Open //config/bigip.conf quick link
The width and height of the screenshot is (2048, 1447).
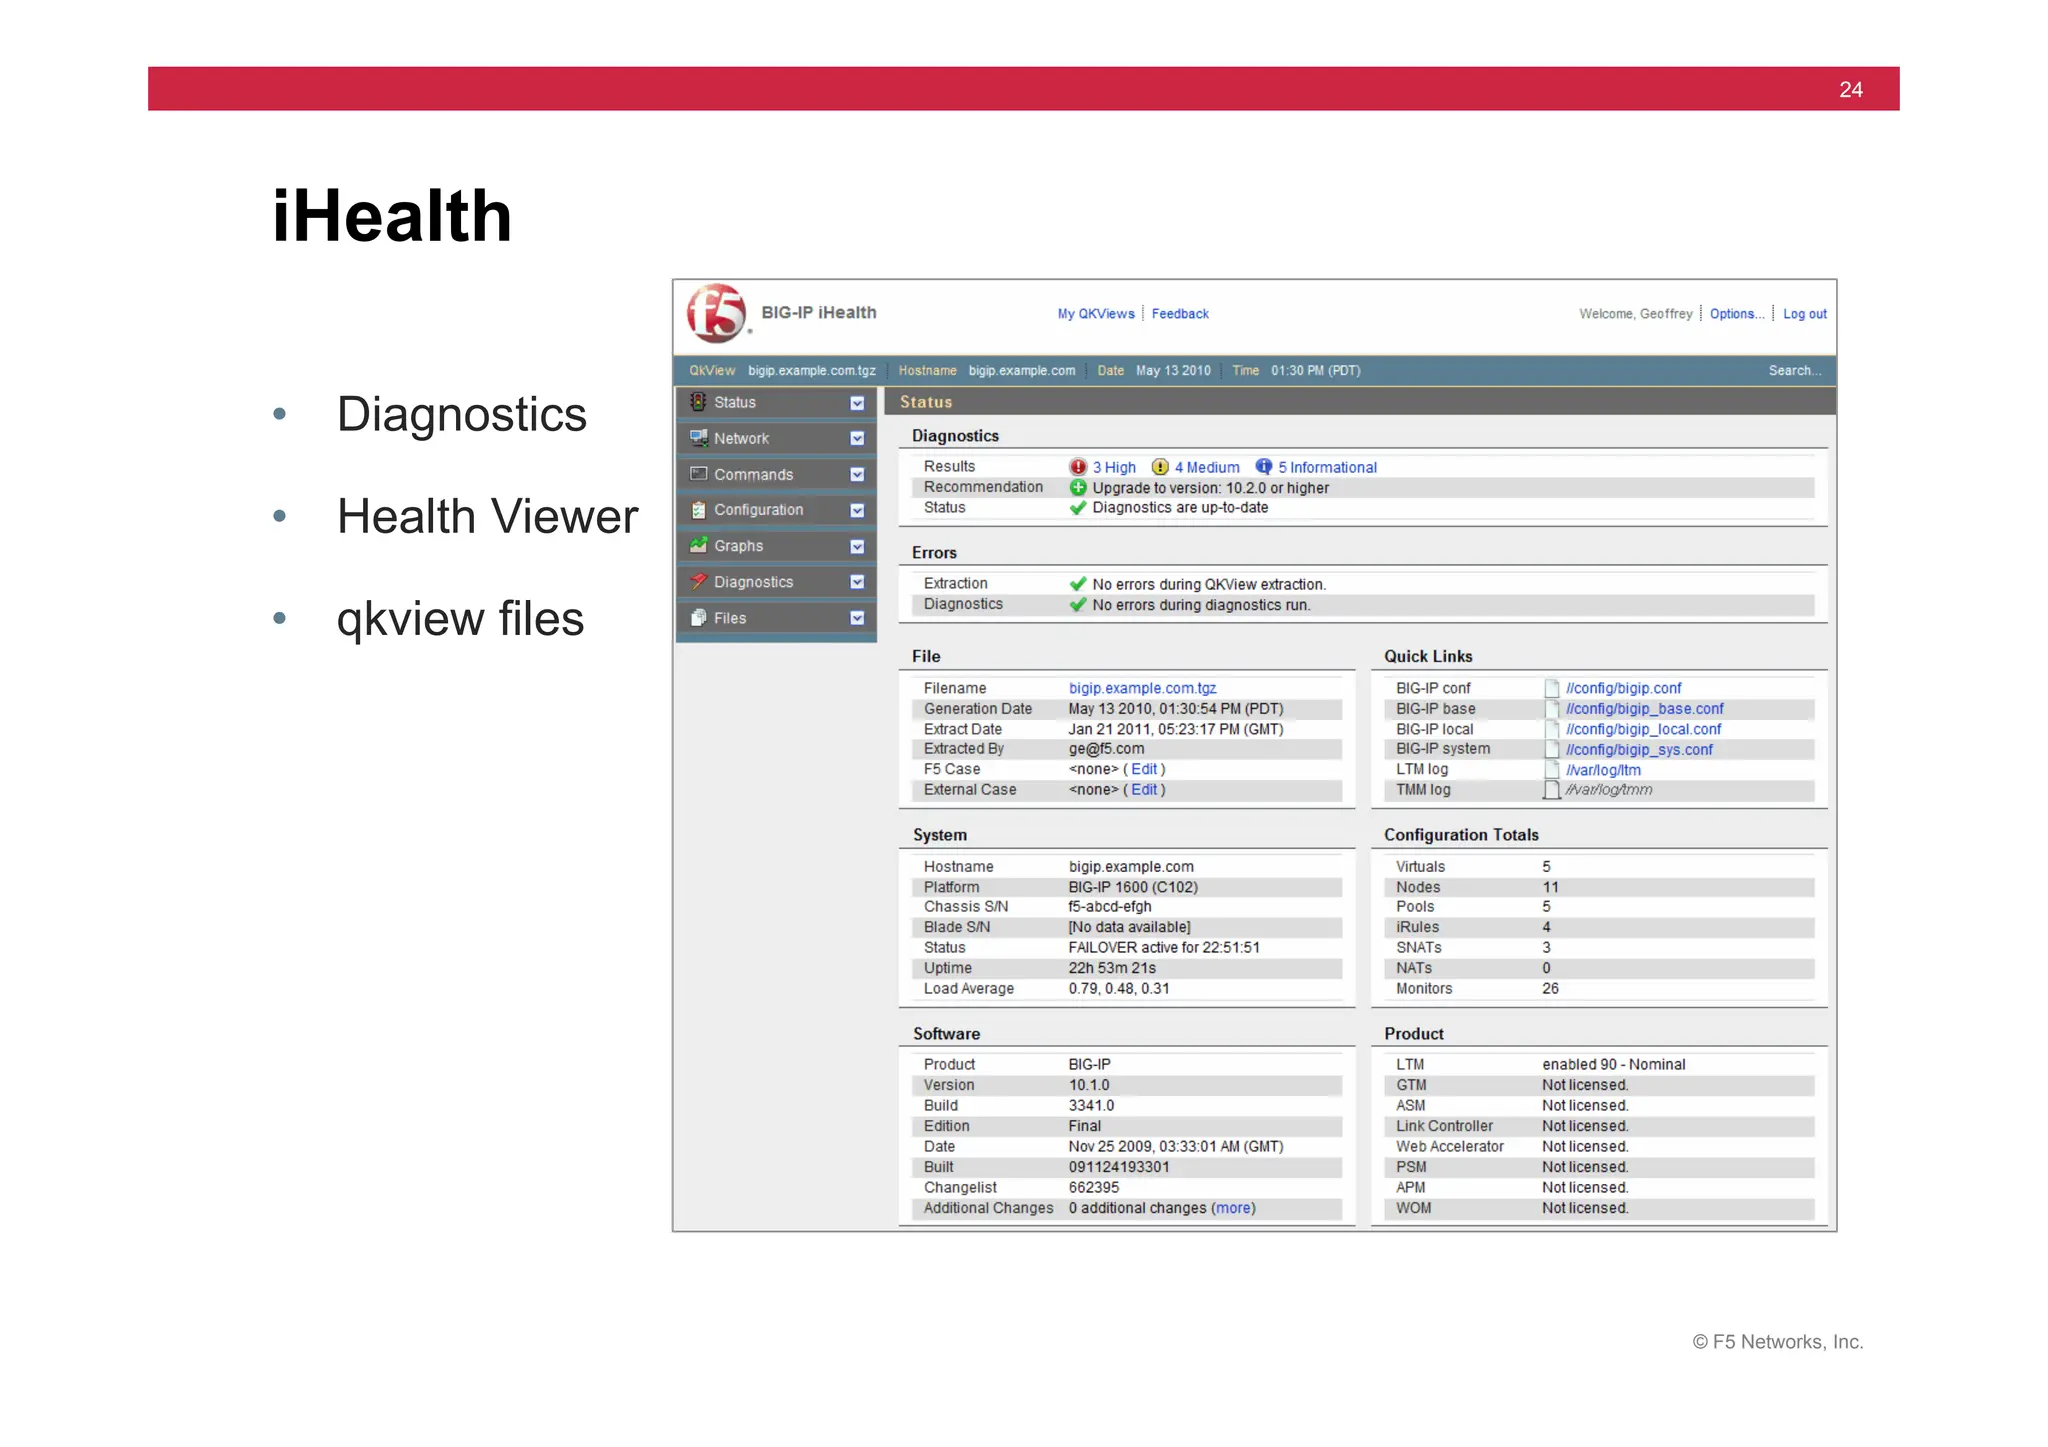coord(1624,688)
